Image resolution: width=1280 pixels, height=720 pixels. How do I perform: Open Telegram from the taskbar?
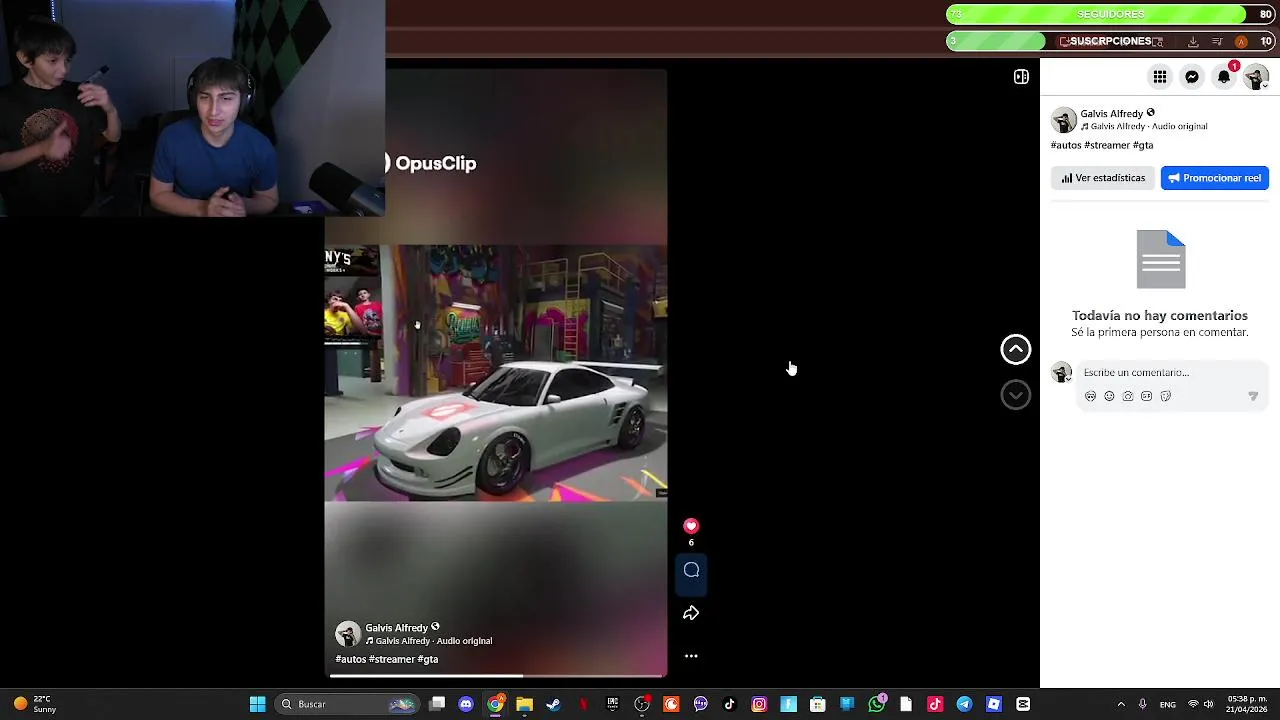[964, 704]
